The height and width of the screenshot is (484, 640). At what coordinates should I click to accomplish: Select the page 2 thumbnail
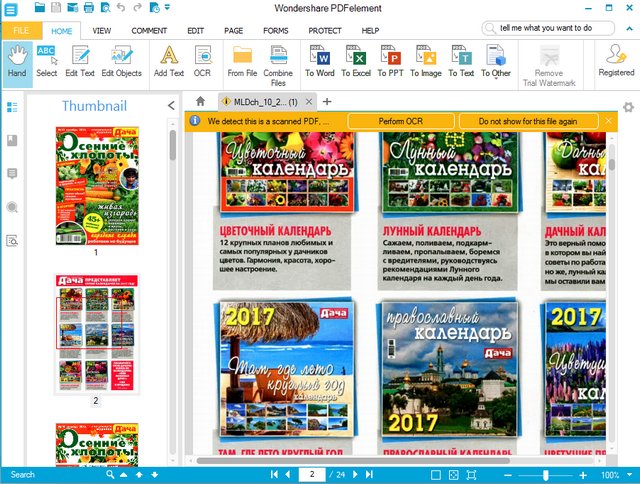point(96,333)
